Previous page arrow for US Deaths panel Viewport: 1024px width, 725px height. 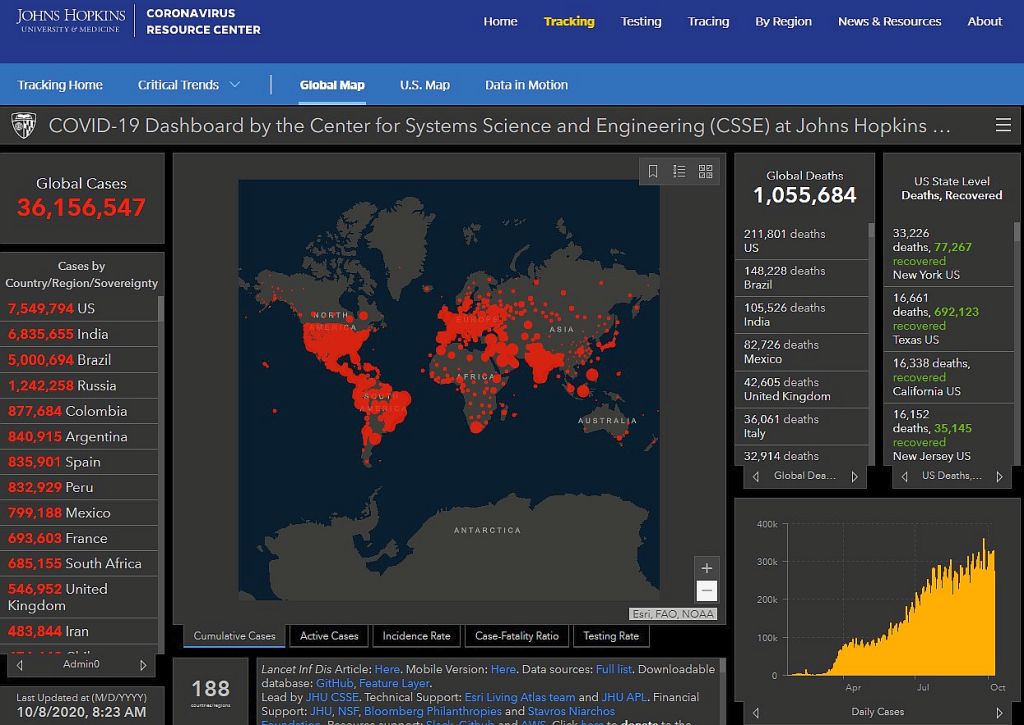pyautogui.click(x=904, y=477)
